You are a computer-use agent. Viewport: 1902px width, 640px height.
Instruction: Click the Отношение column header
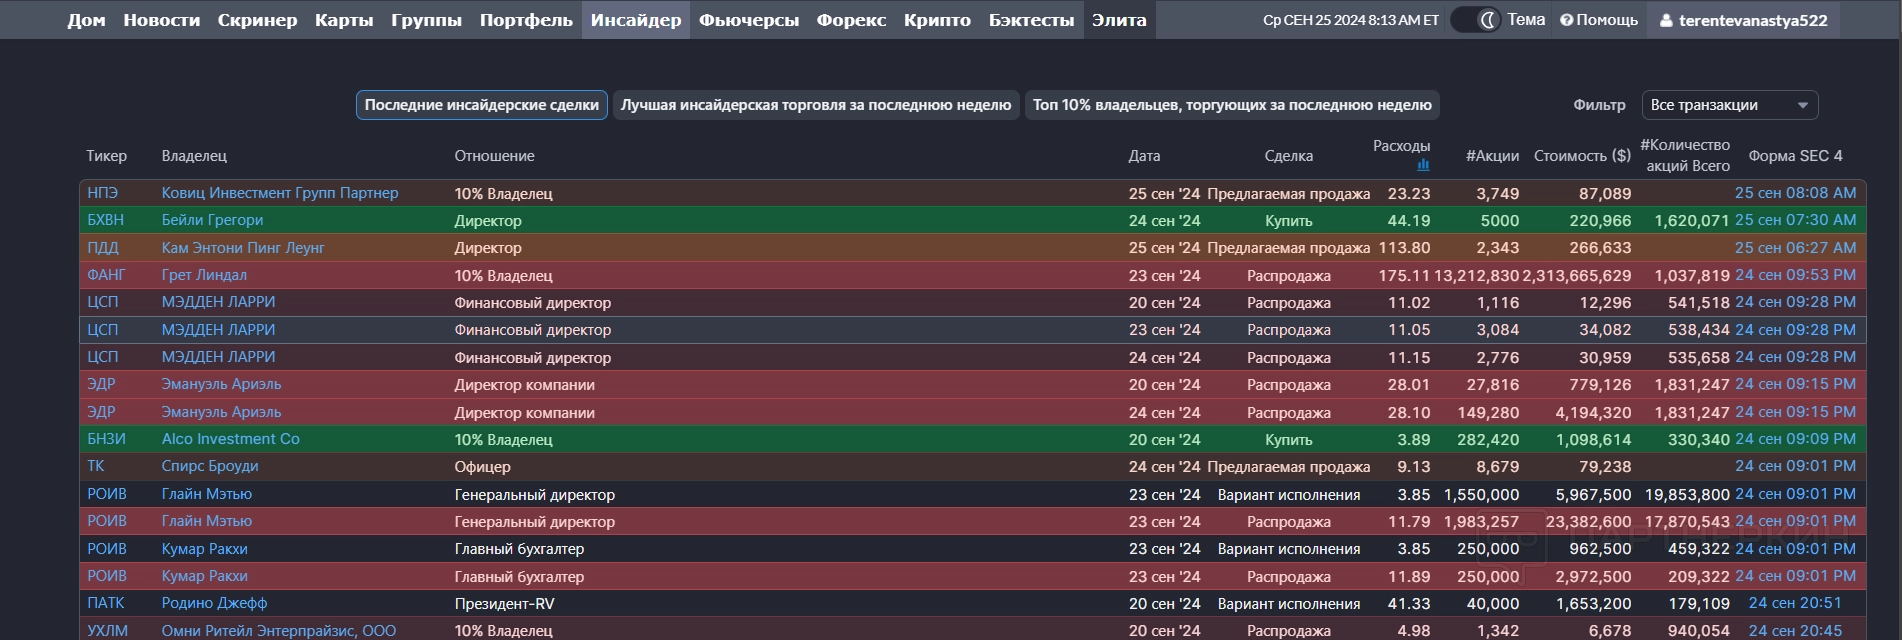coord(494,156)
